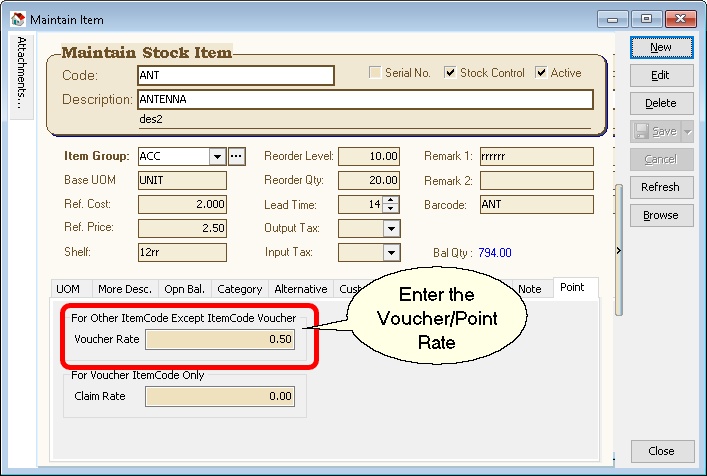Select the Category tab
This screenshot has width=707, height=476.
pyautogui.click(x=239, y=289)
